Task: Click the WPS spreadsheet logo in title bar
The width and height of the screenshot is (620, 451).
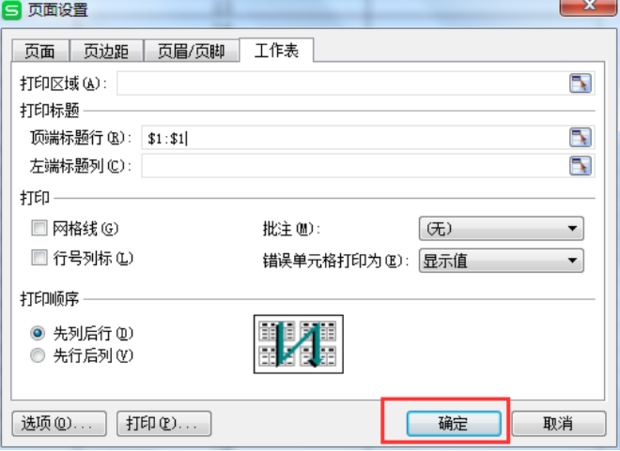Action: [12, 10]
